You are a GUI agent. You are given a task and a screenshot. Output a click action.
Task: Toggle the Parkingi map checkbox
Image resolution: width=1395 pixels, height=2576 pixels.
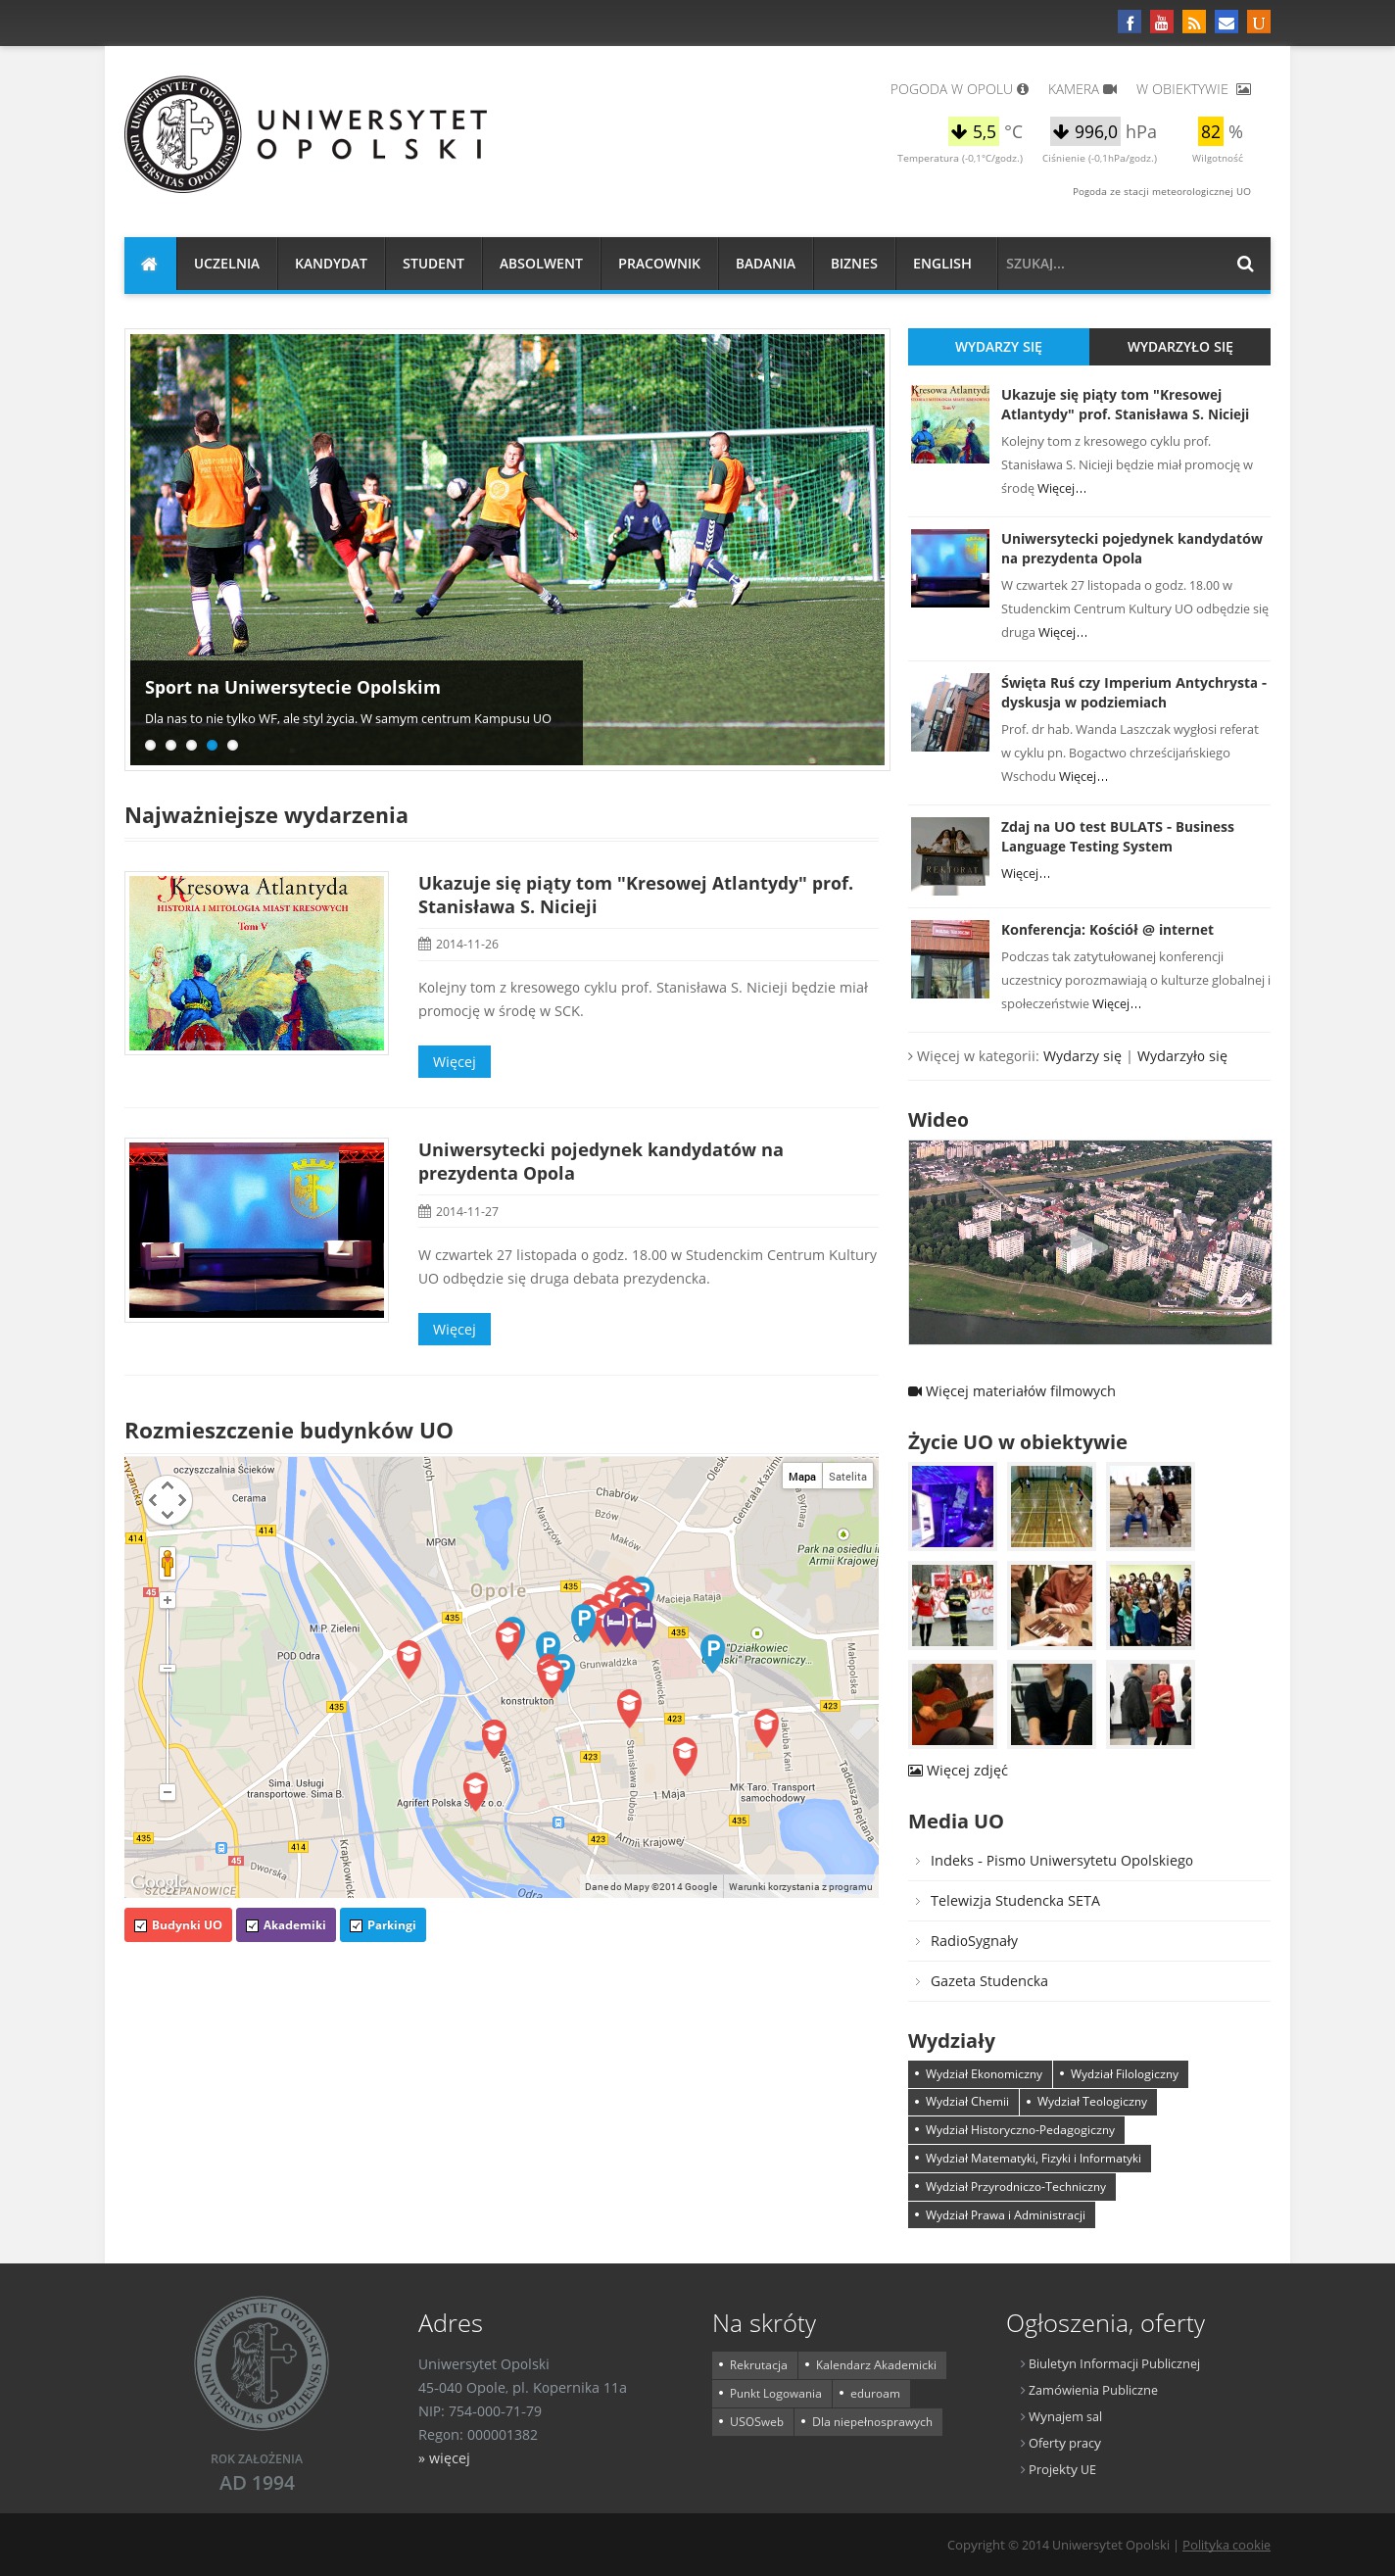(356, 1925)
